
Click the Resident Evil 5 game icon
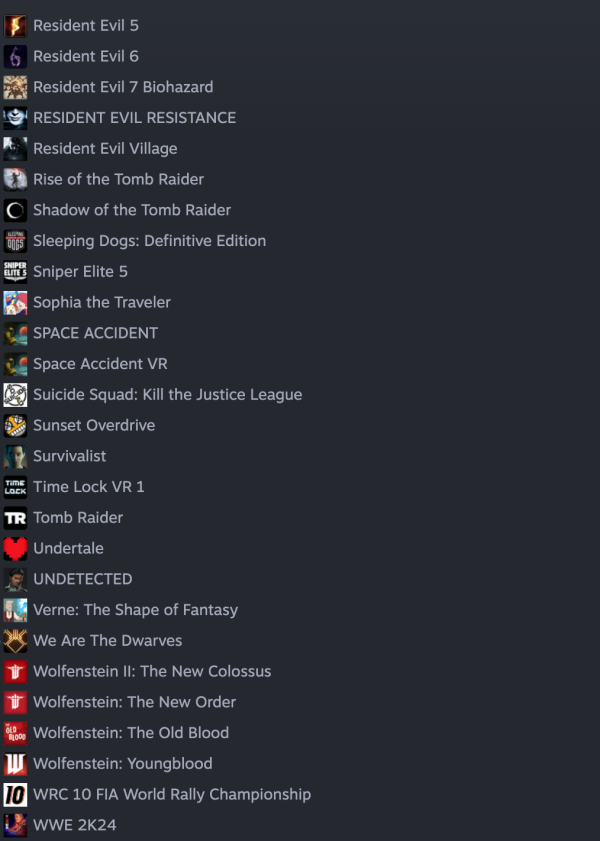pyautogui.click(x=15, y=26)
